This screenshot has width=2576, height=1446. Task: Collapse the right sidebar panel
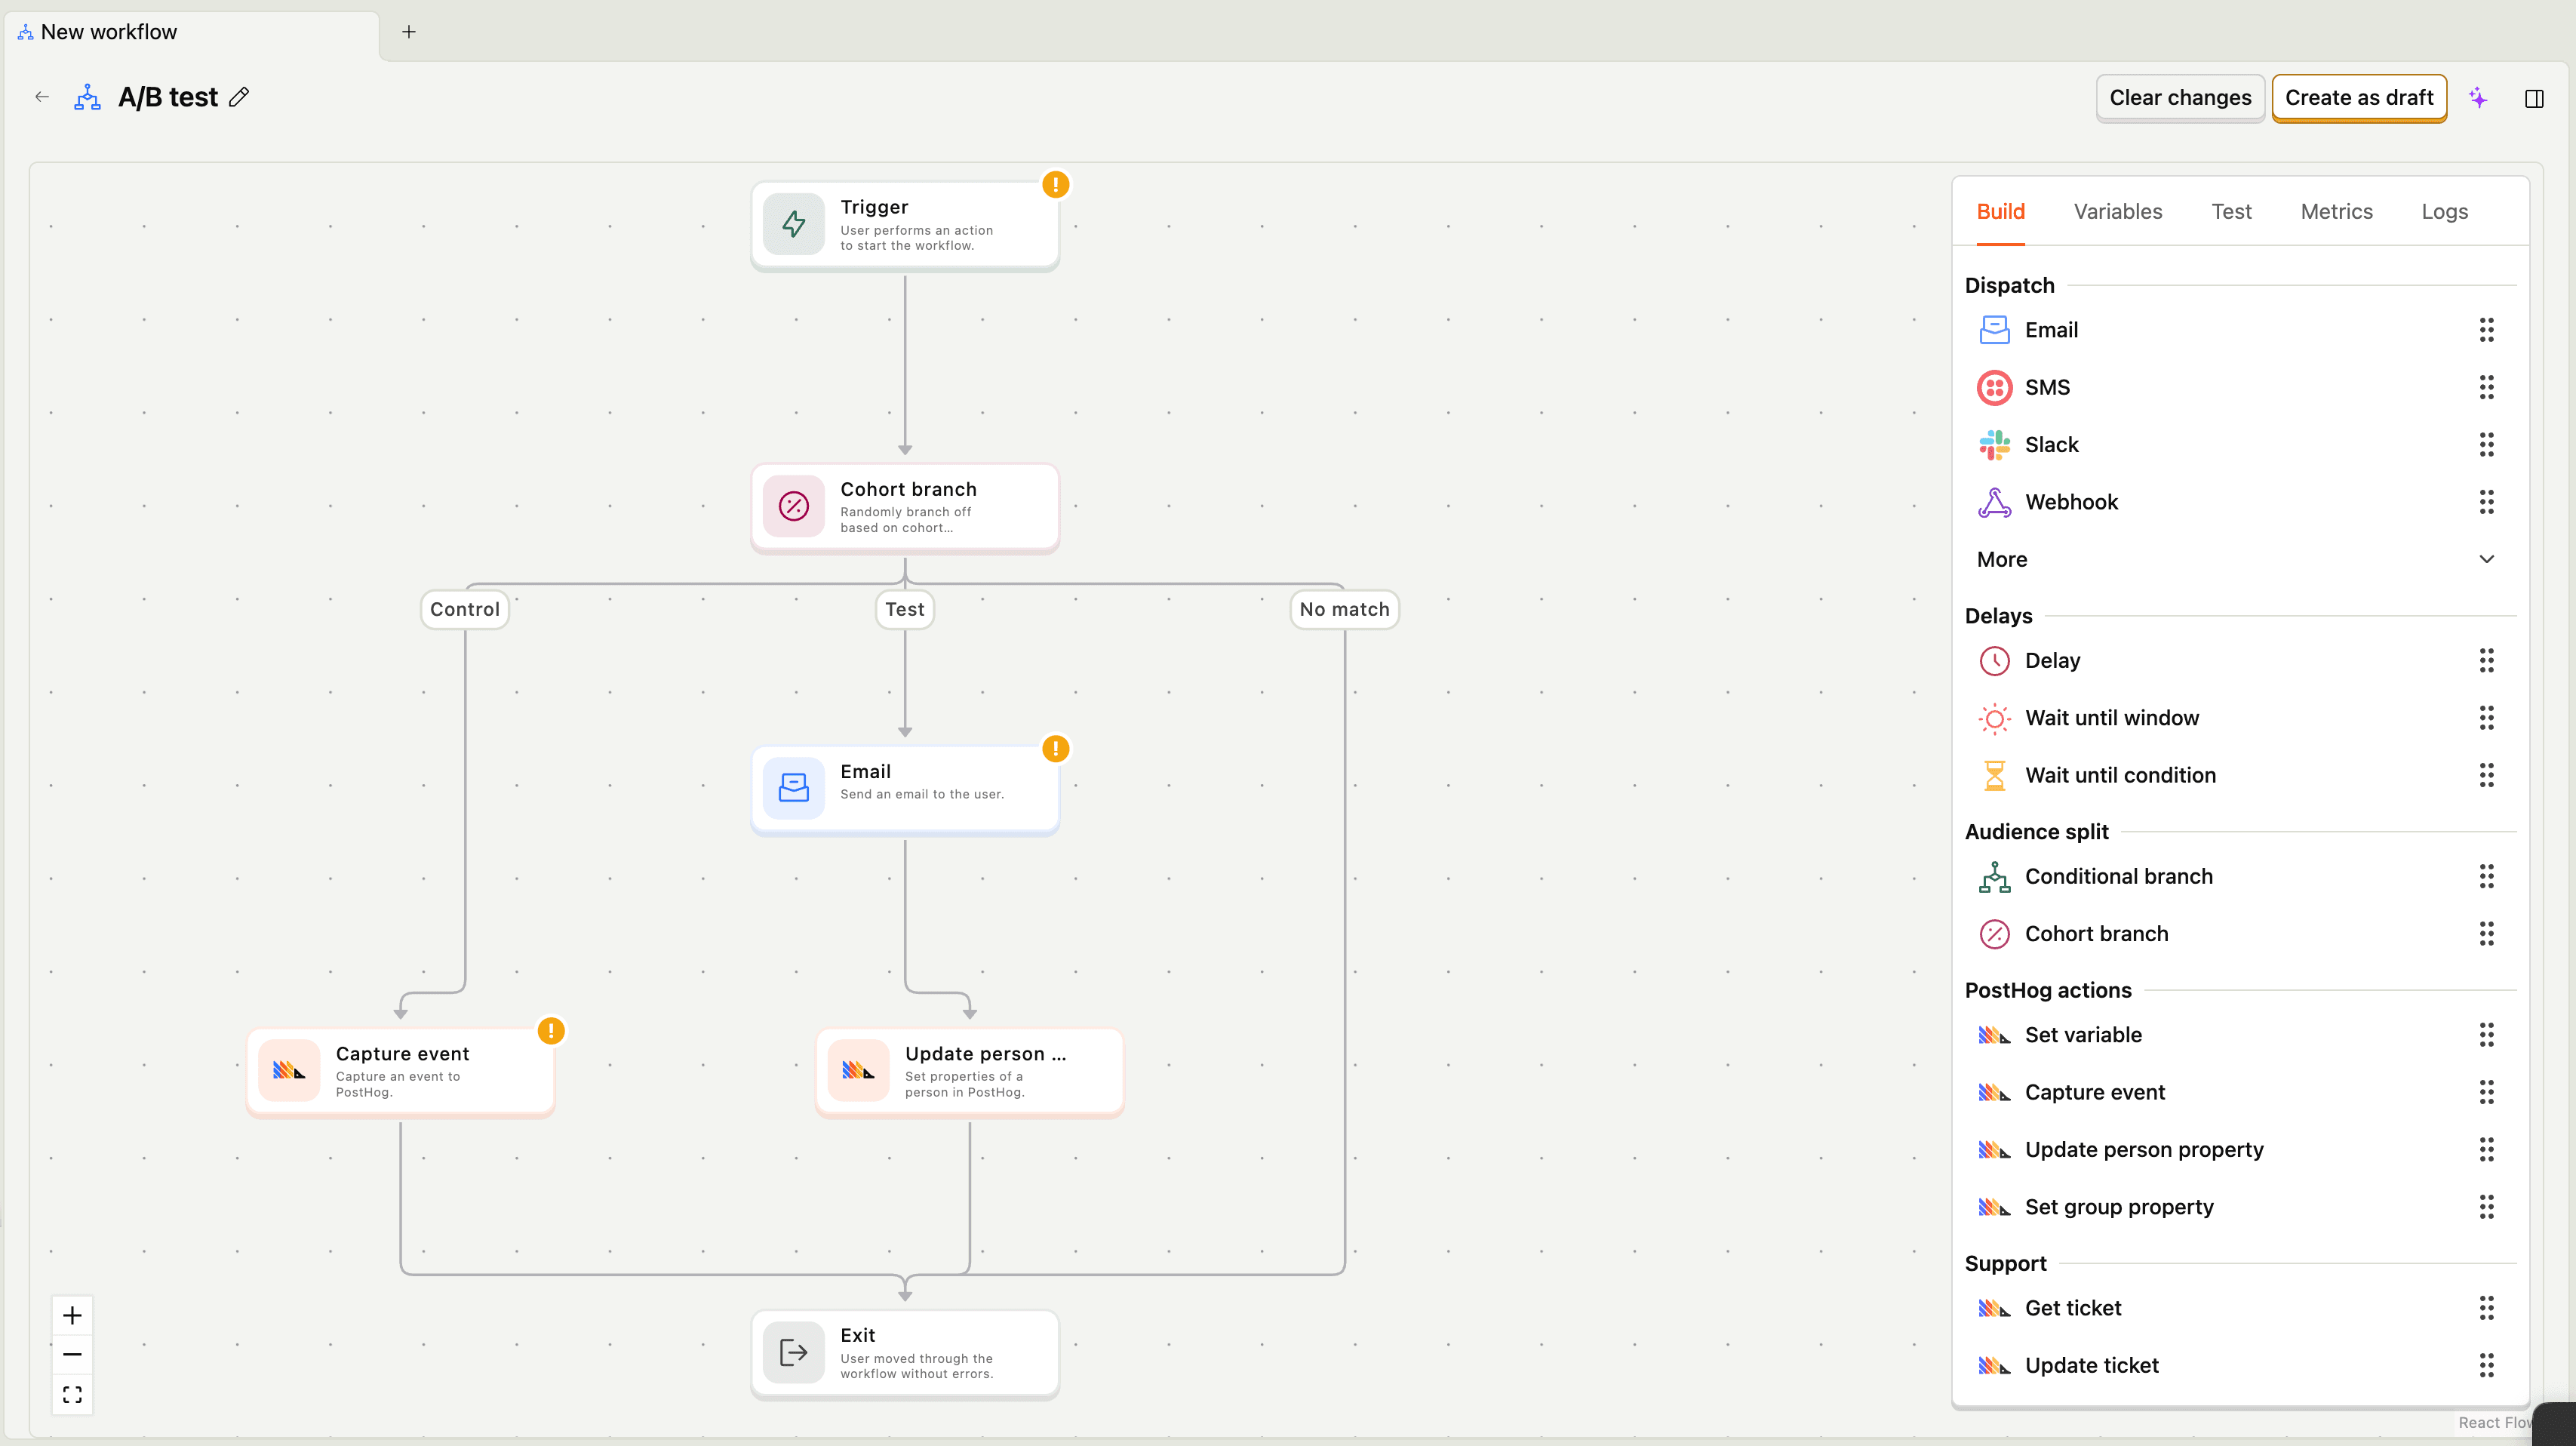click(x=2536, y=97)
